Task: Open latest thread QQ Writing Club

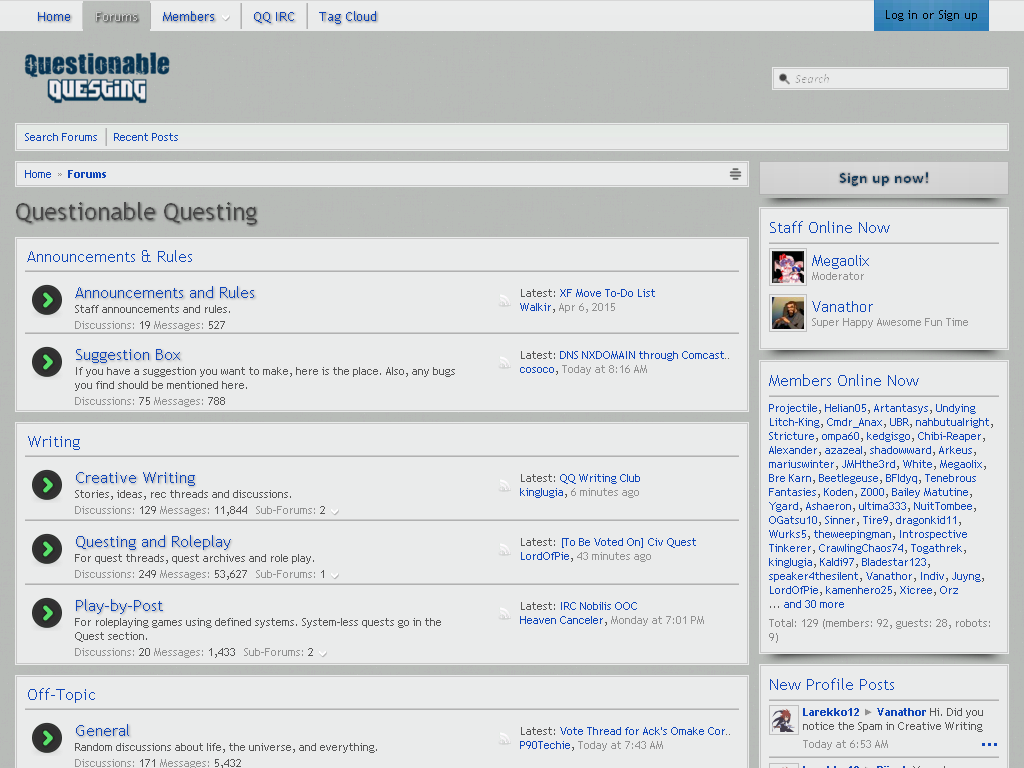Action: click(x=600, y=478)
